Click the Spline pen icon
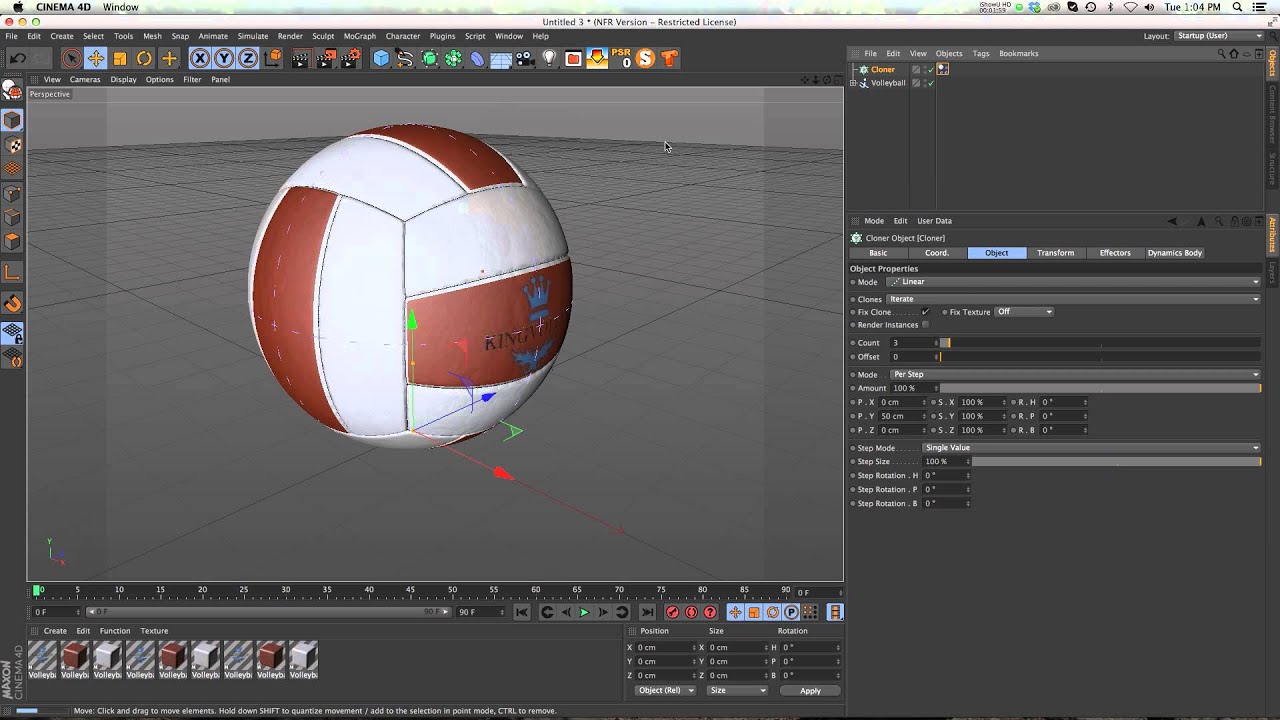 pos(405,59)
